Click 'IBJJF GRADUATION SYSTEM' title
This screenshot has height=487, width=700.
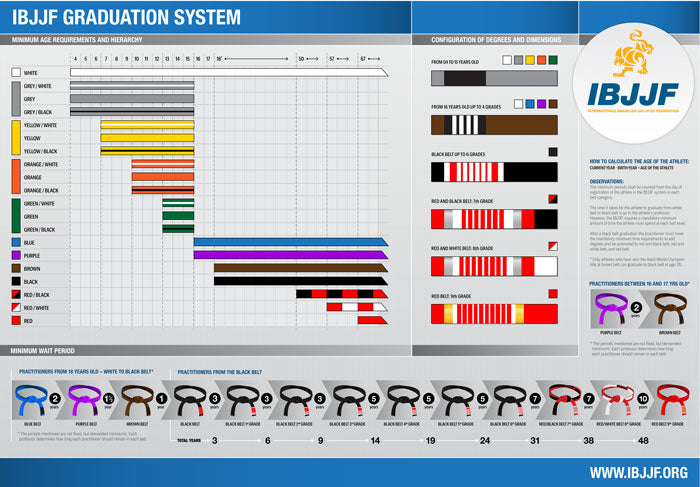126,17
